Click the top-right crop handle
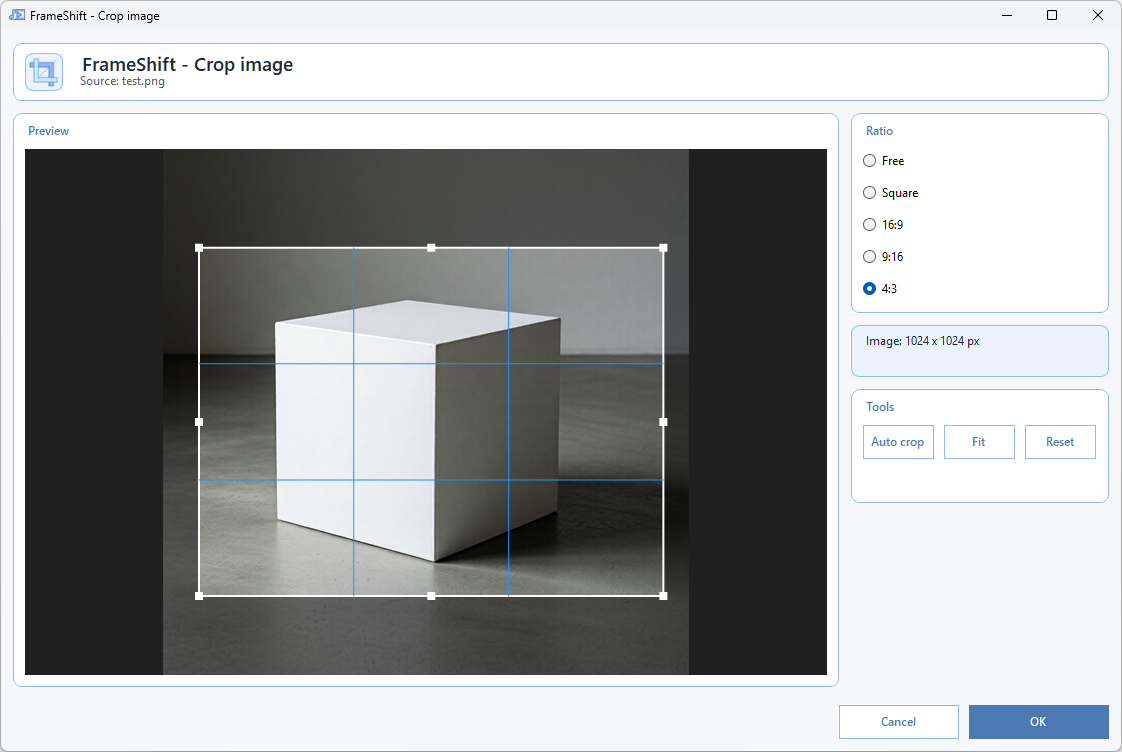Screen dimensions: 1122x752 point(663,248)
